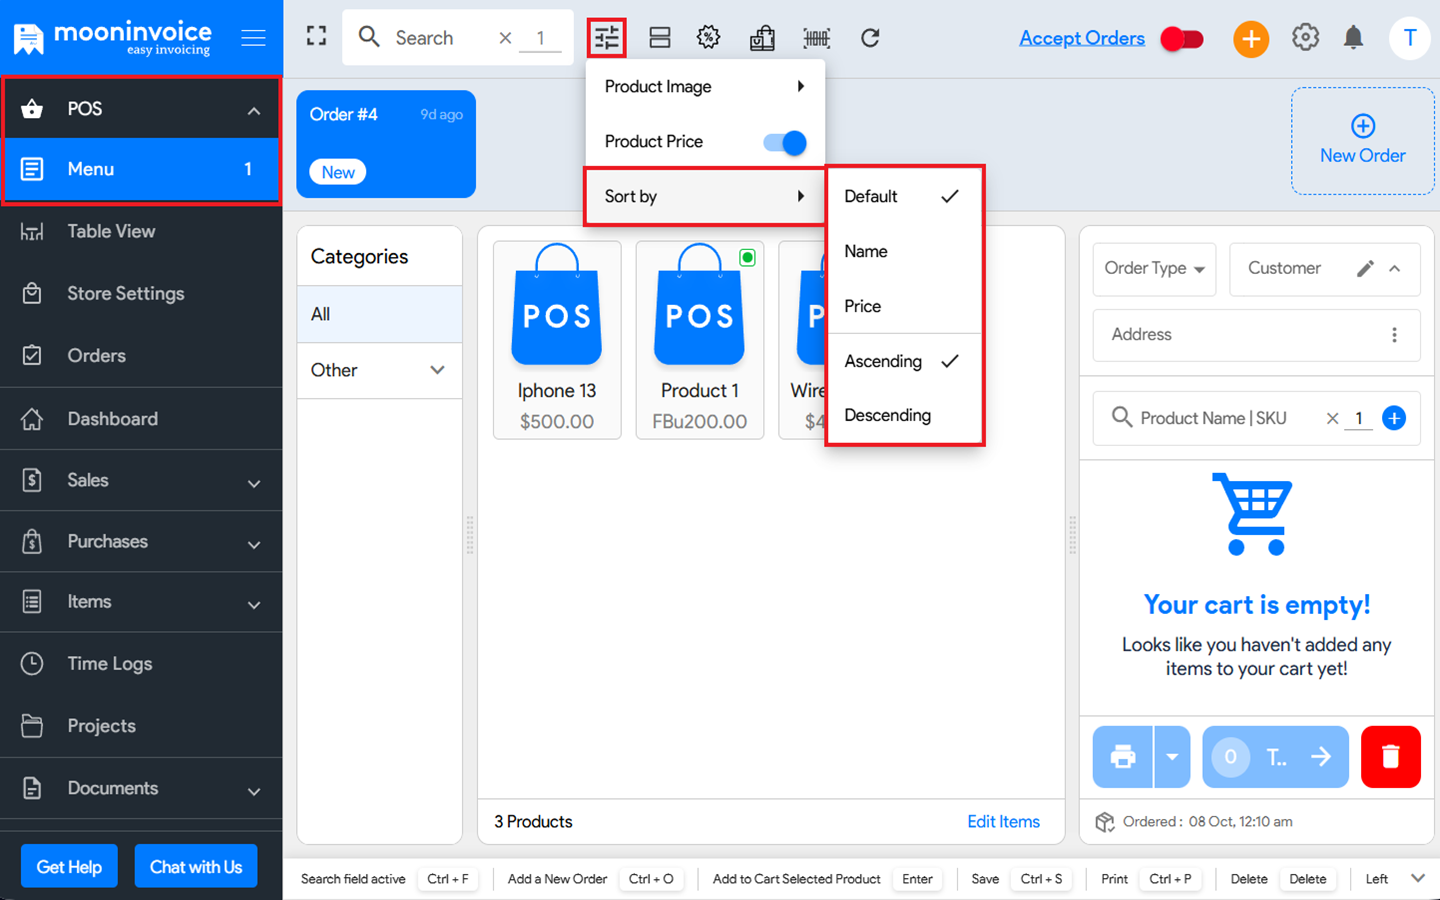Open the rows layout view icon

point(659,37)
